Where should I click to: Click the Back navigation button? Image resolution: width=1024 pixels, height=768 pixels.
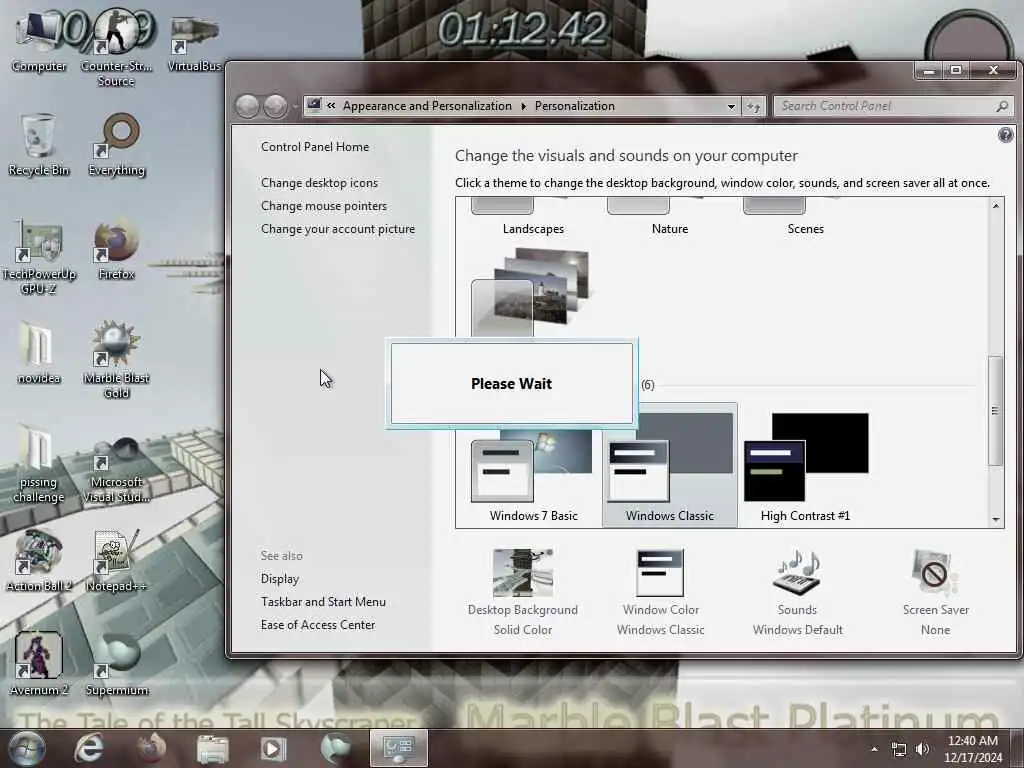tap(247, 106)
